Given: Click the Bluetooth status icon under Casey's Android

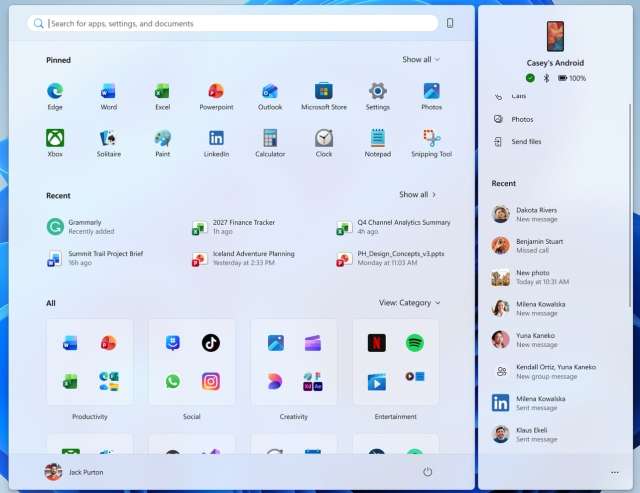Looking at the screenshot, I should point(547,78).
